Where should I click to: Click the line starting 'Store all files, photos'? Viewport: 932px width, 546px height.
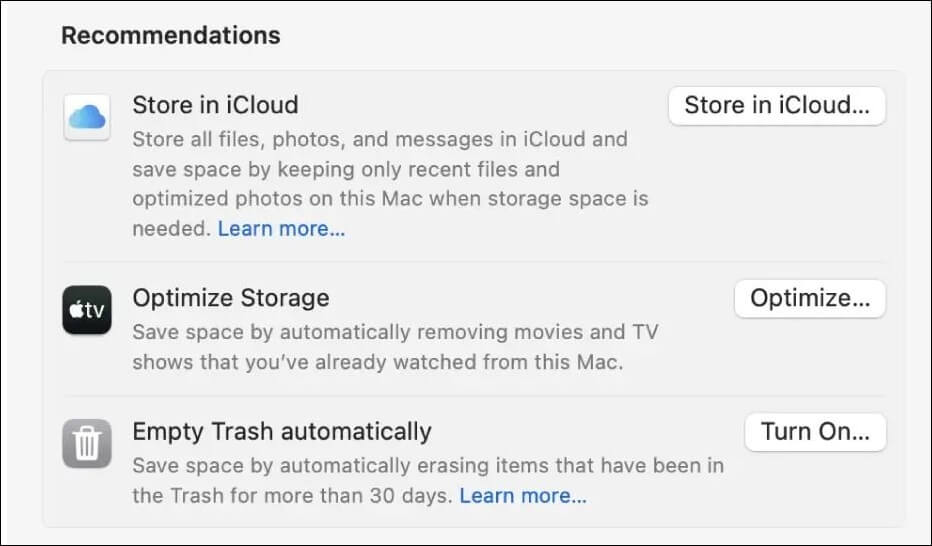tap(380, 139)
